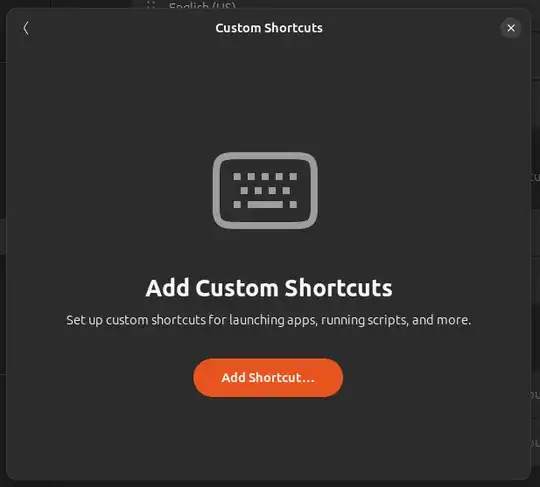Click the word "Shortcuts" in large heading
This screenshot has height=487, width=540.
tap(339, 288)
